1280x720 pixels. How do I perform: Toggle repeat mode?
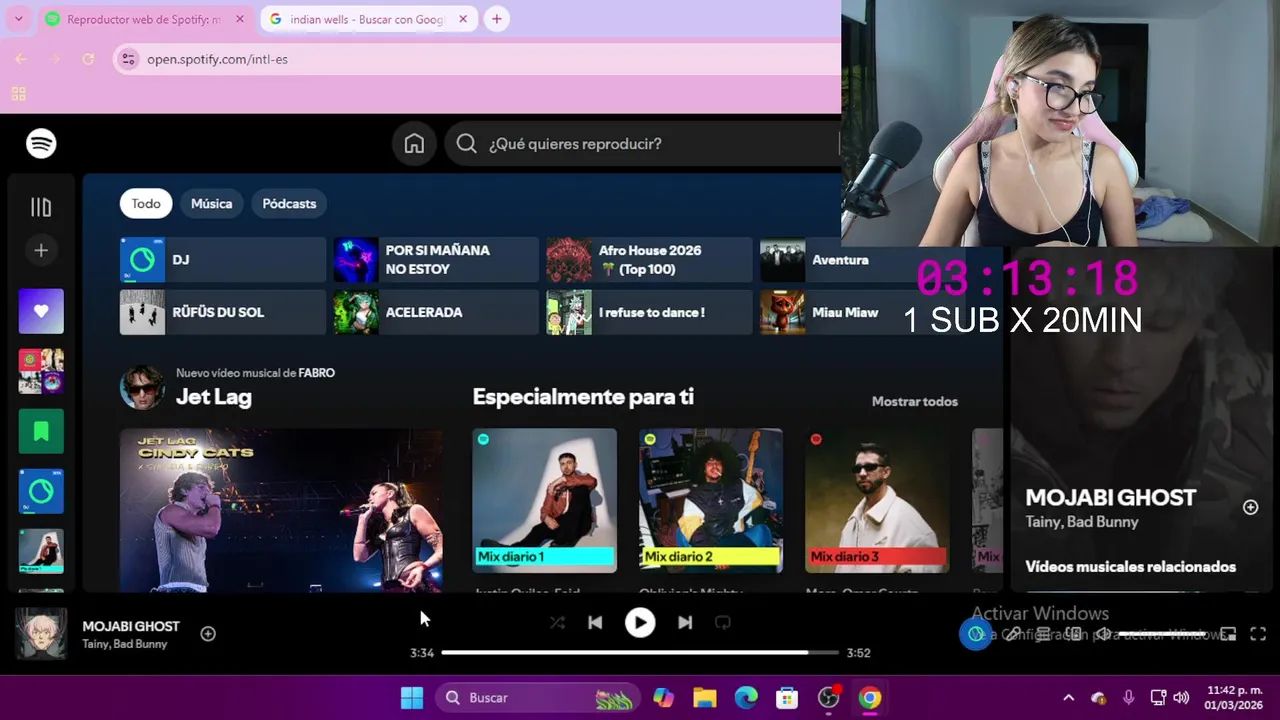click(723, 622)
